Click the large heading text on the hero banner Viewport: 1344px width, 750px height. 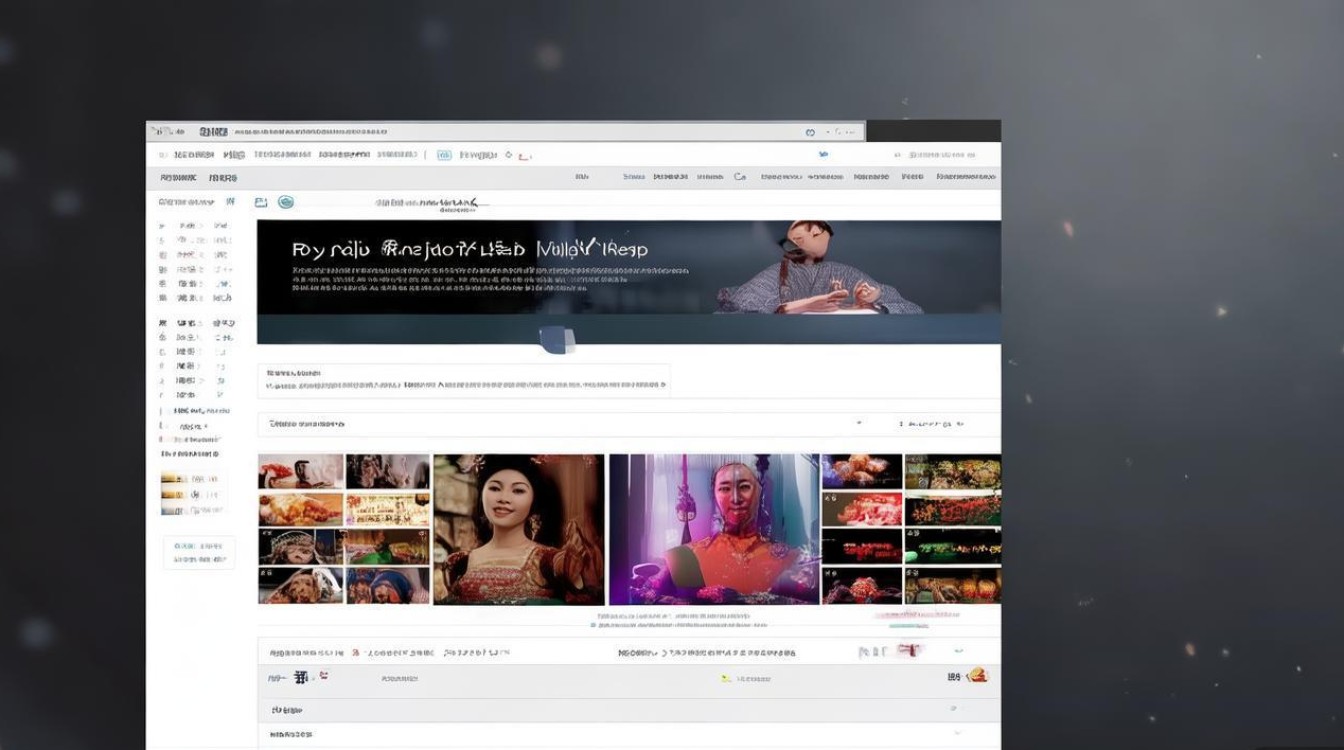pyautogui.click(x=470, y=249)
